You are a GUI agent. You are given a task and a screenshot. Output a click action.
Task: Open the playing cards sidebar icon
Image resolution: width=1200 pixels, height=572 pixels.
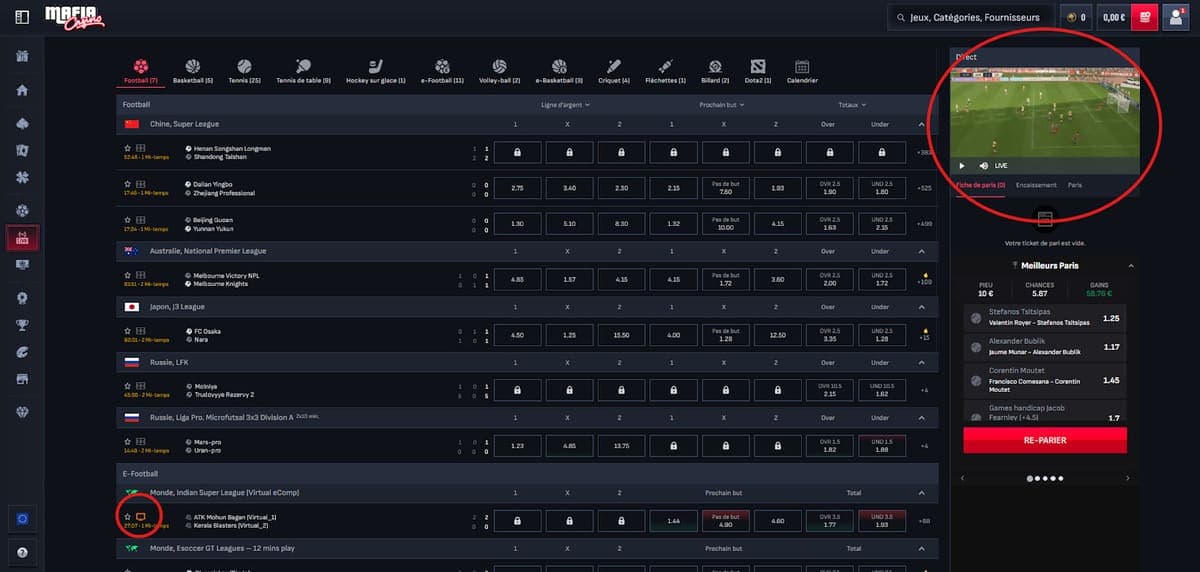click(22, 151)
